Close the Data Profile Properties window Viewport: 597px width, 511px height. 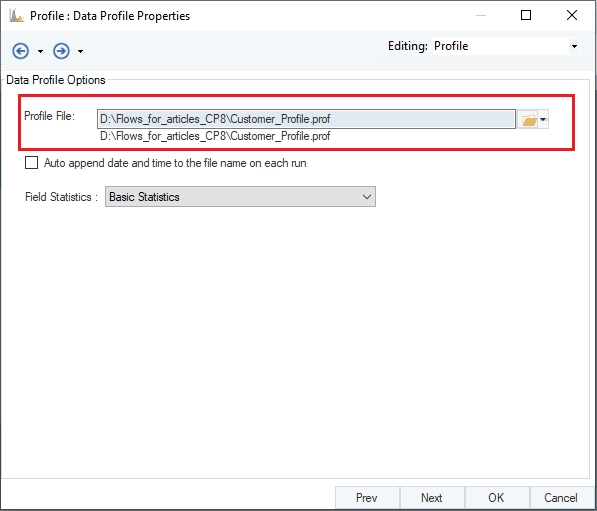571,15
